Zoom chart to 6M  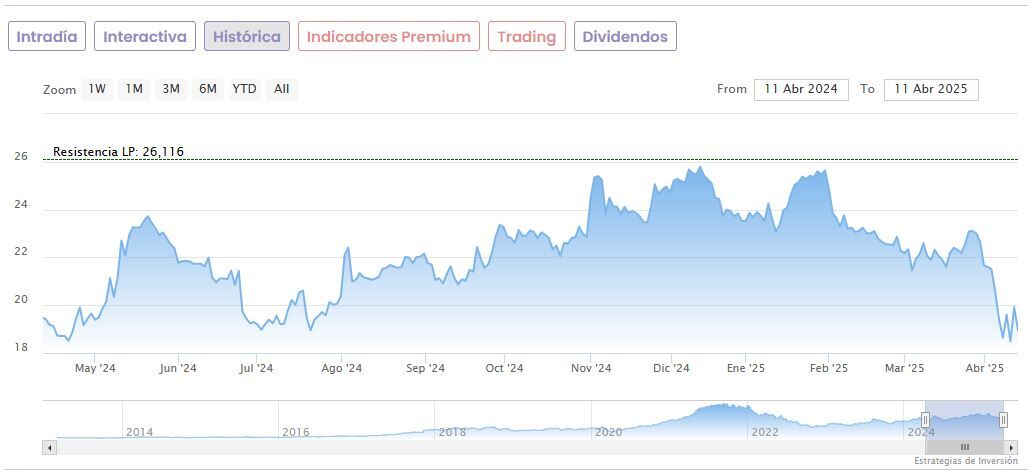pos(208,89)
